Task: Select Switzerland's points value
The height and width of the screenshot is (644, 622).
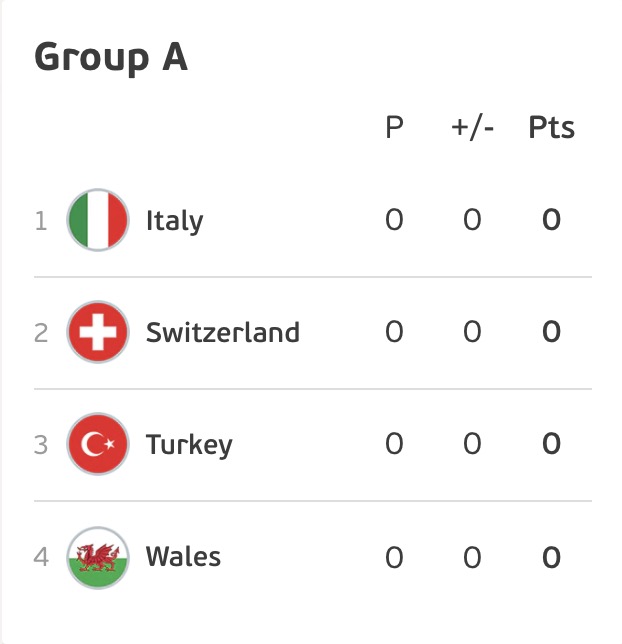Action: click(x=551, y=332)
